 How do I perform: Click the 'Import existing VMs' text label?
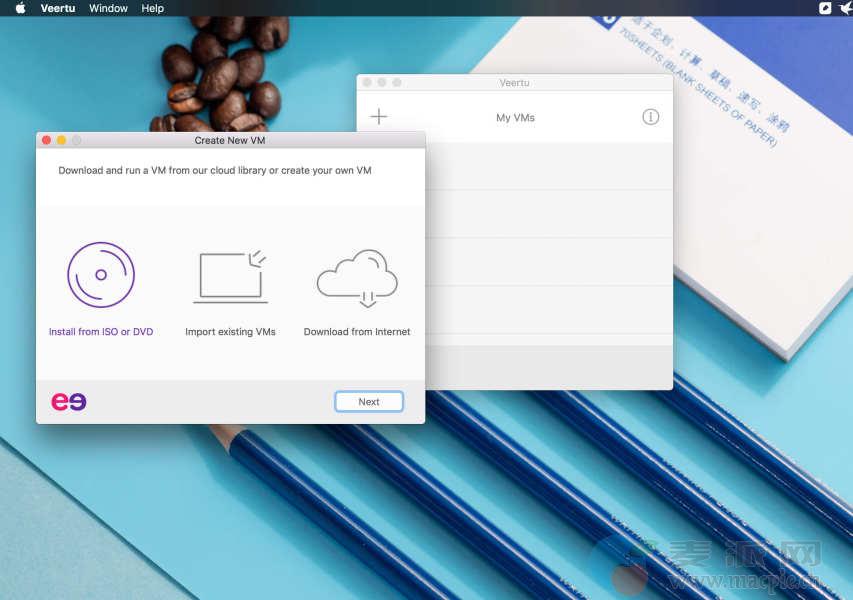(230, 332)
